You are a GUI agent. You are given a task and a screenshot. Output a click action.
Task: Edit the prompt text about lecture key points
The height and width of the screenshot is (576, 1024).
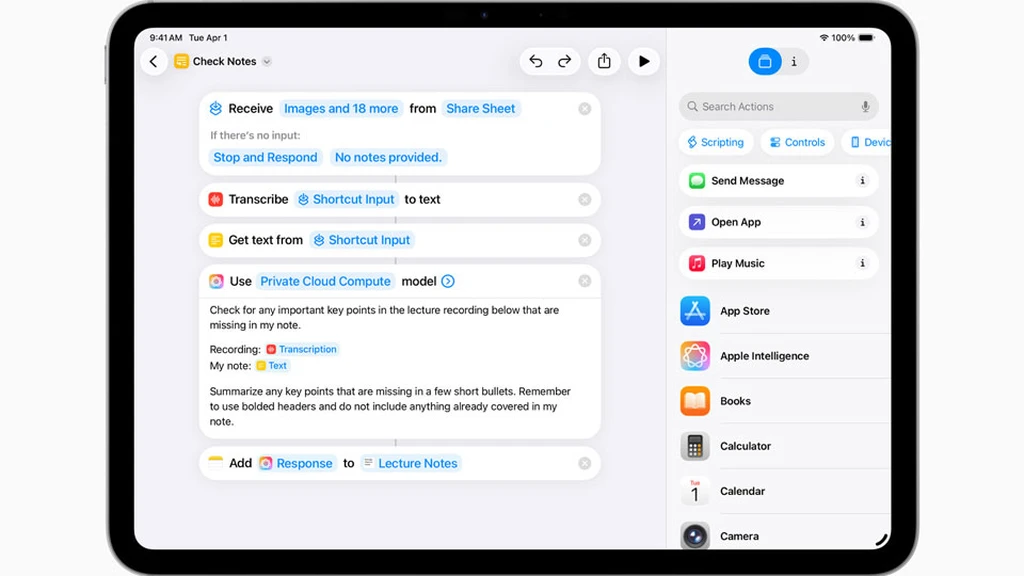pyautogui.click(x=384, y=317)
